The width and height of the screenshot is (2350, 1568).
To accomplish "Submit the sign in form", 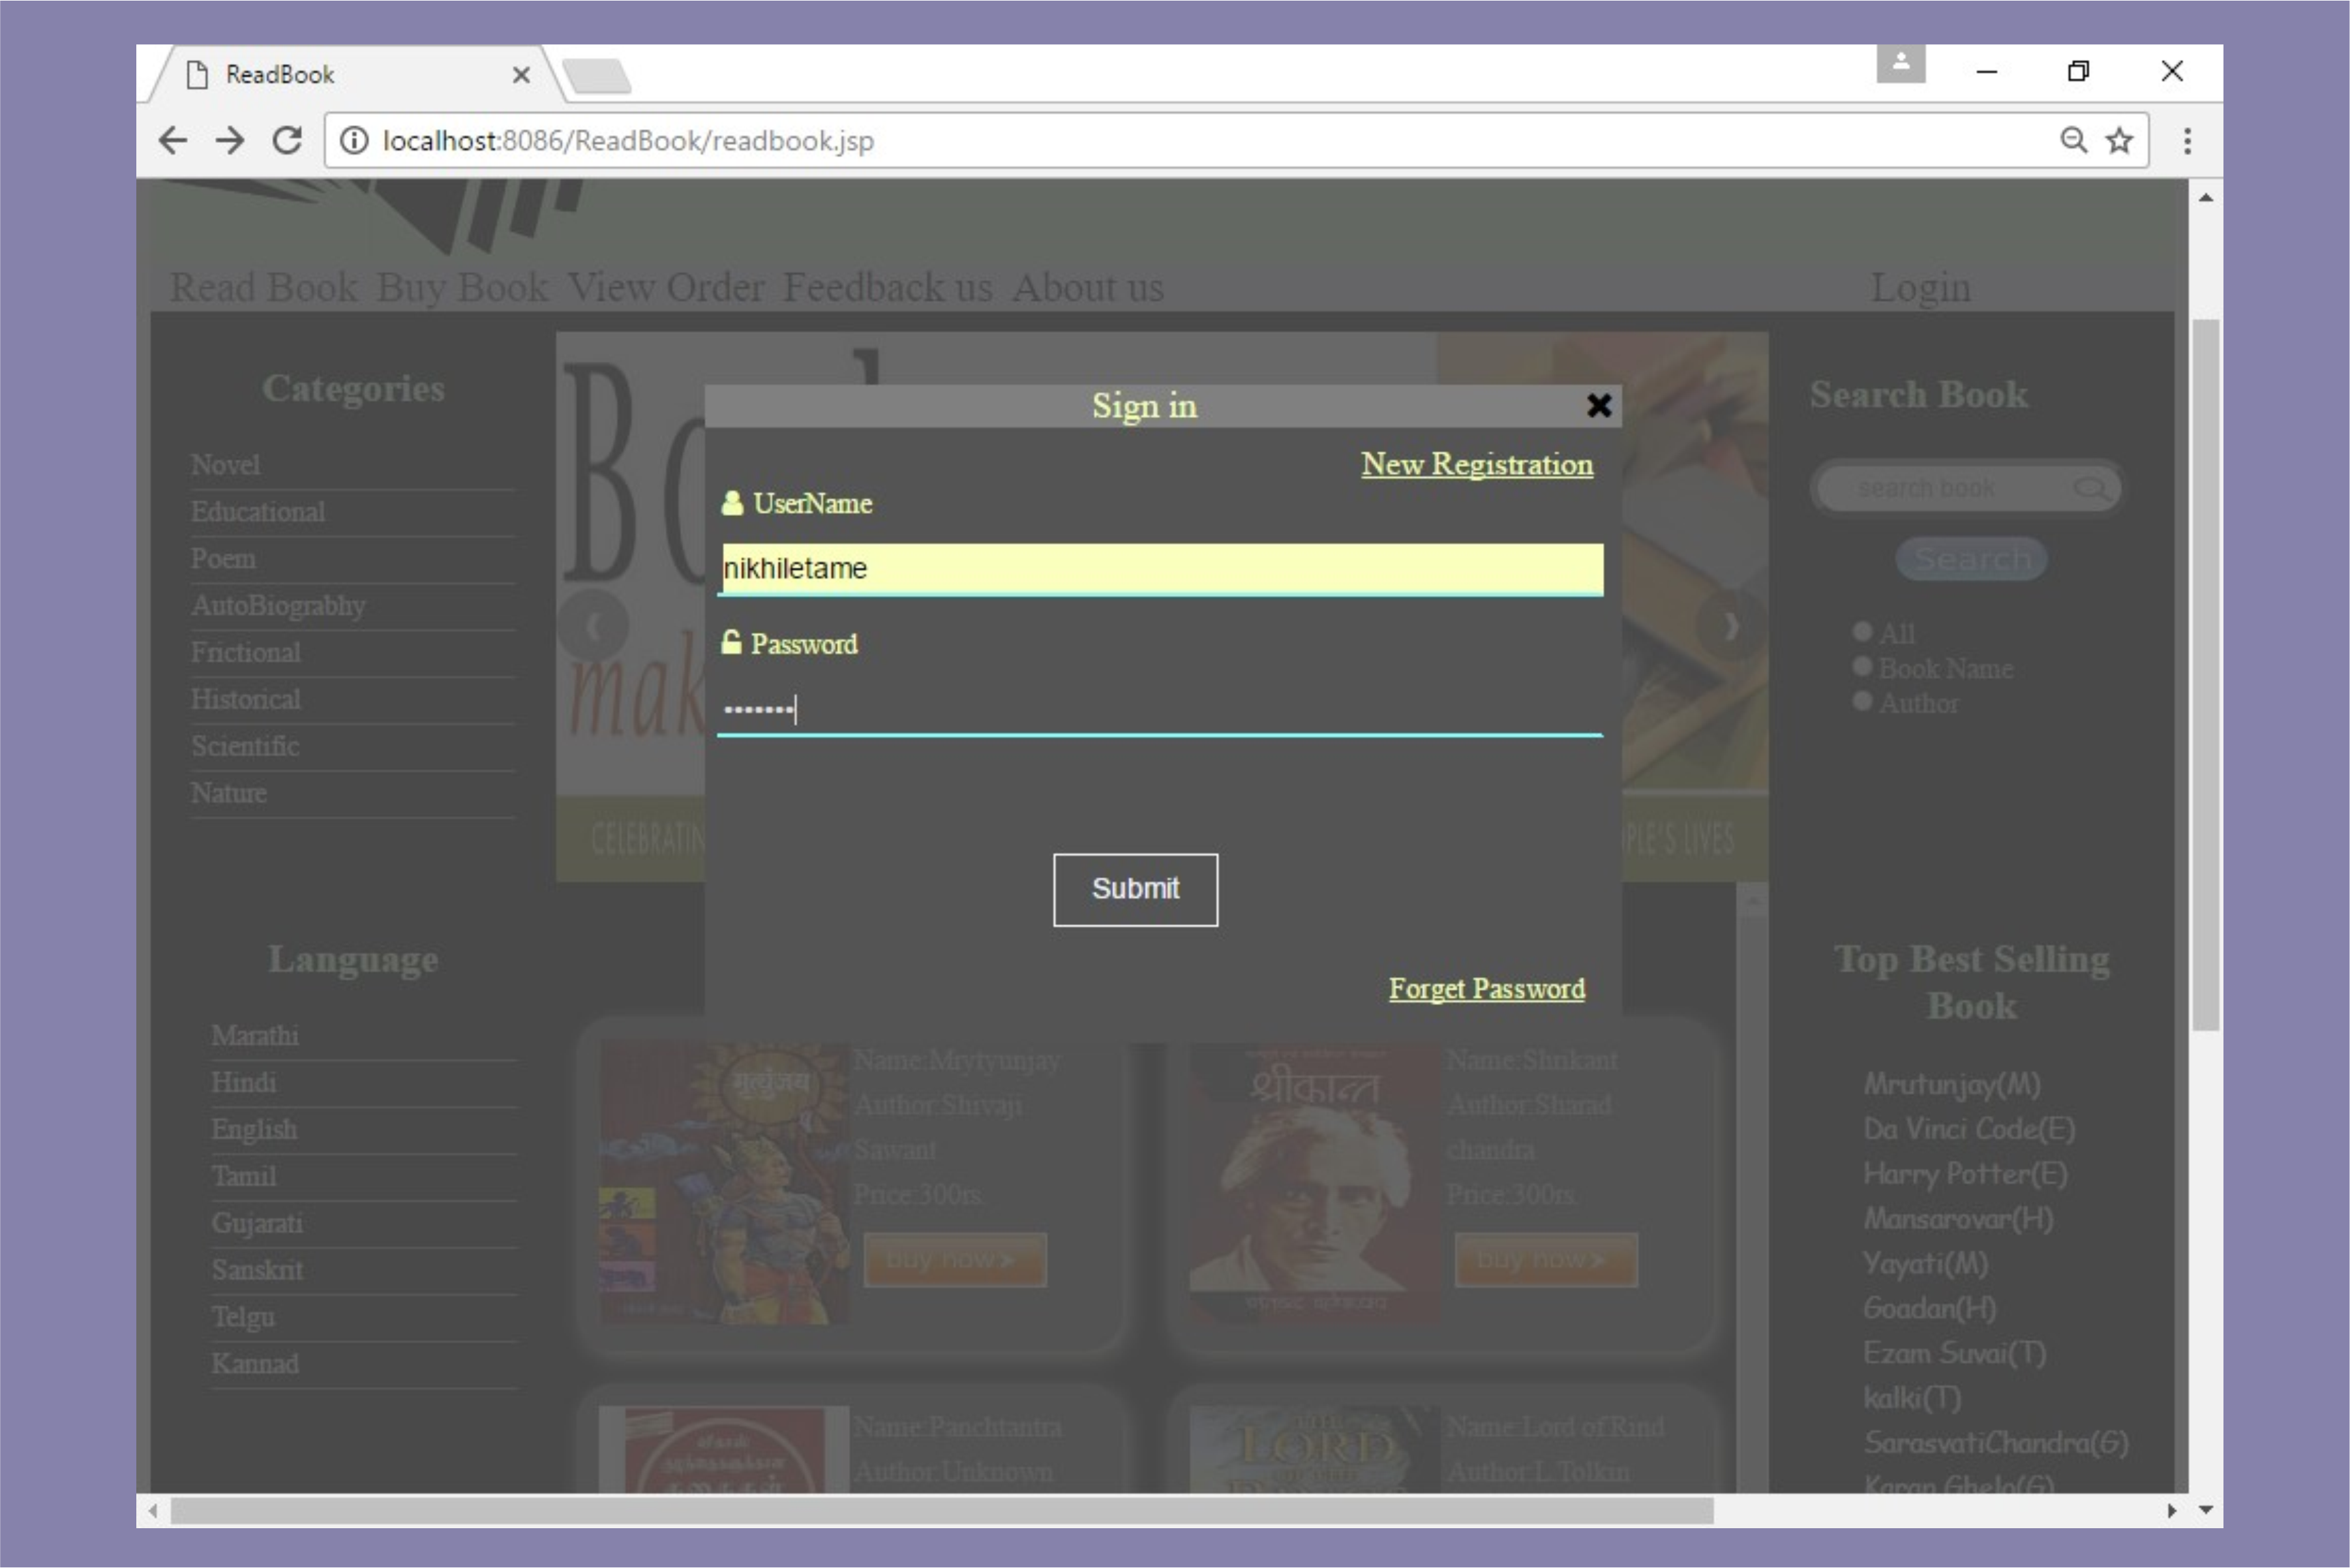I will point(1135,889).
